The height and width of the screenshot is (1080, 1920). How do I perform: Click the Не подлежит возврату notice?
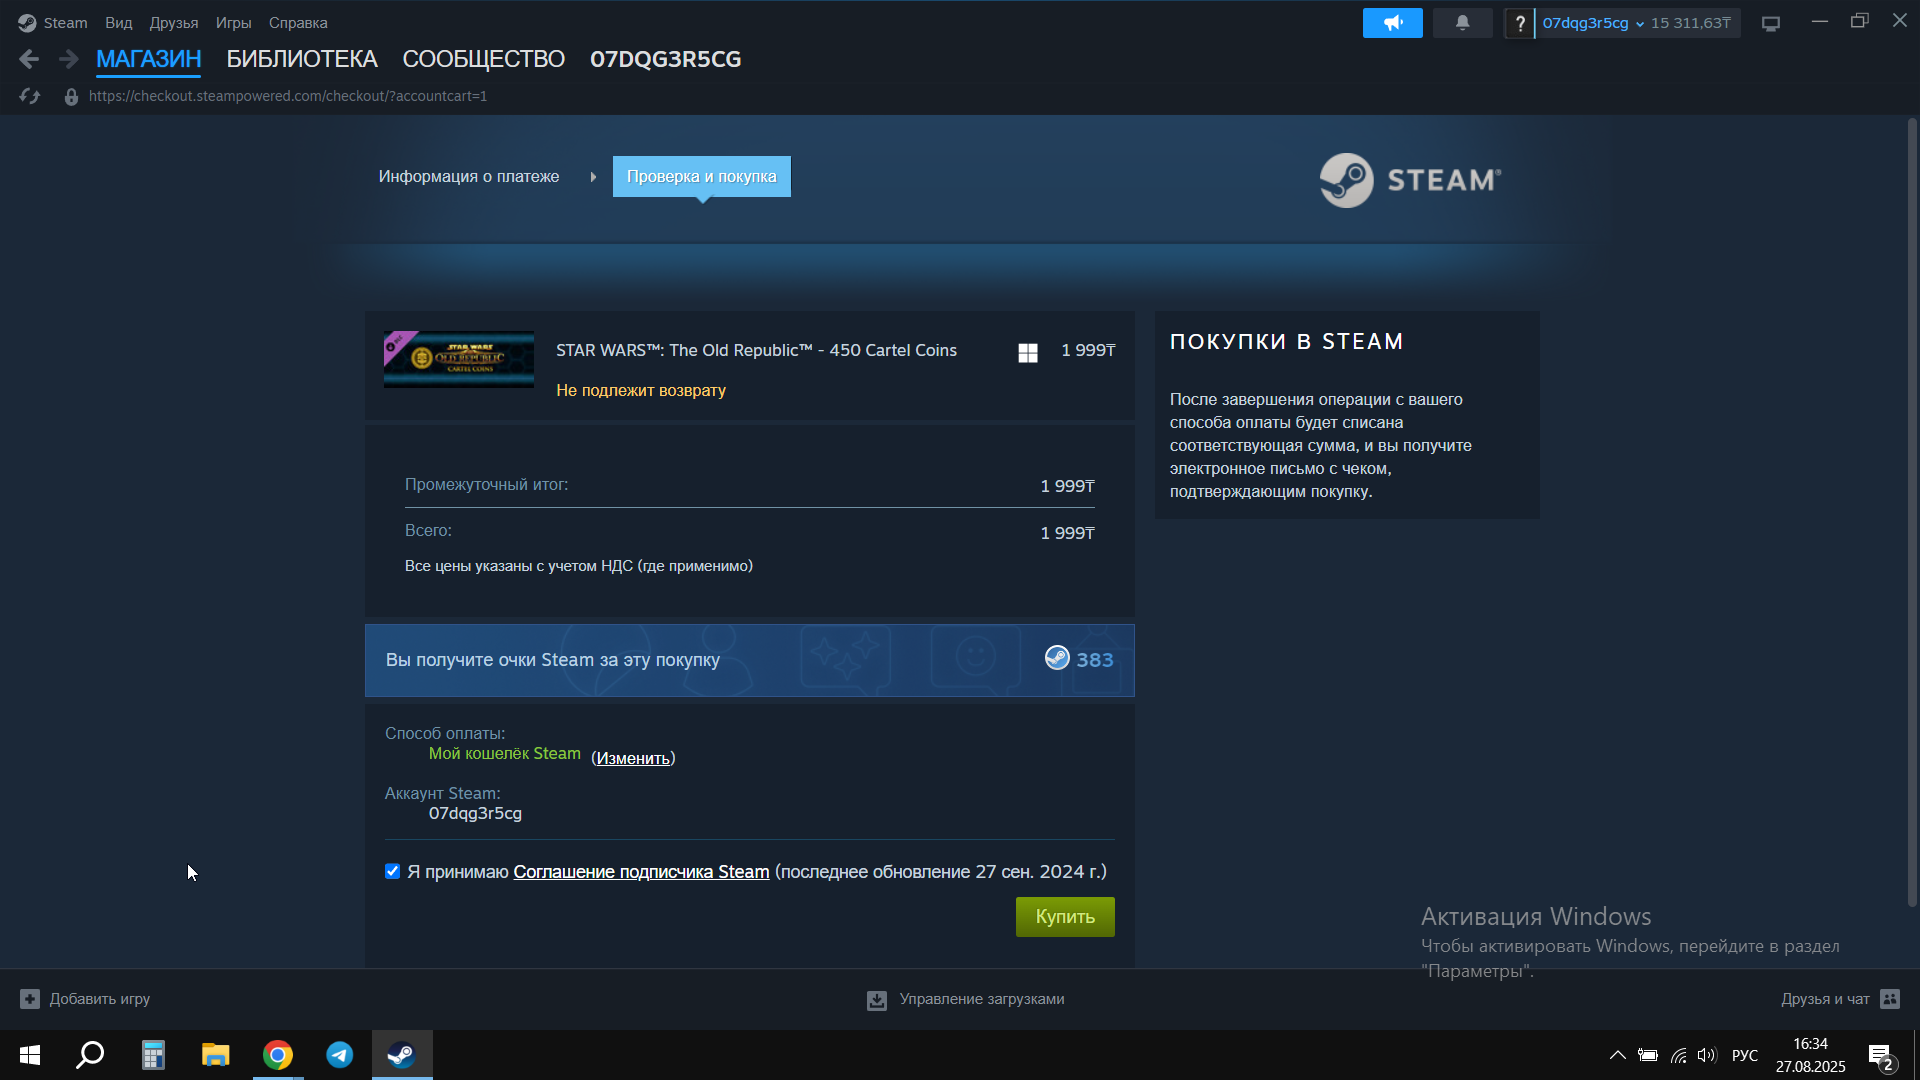tap(641, 390)
